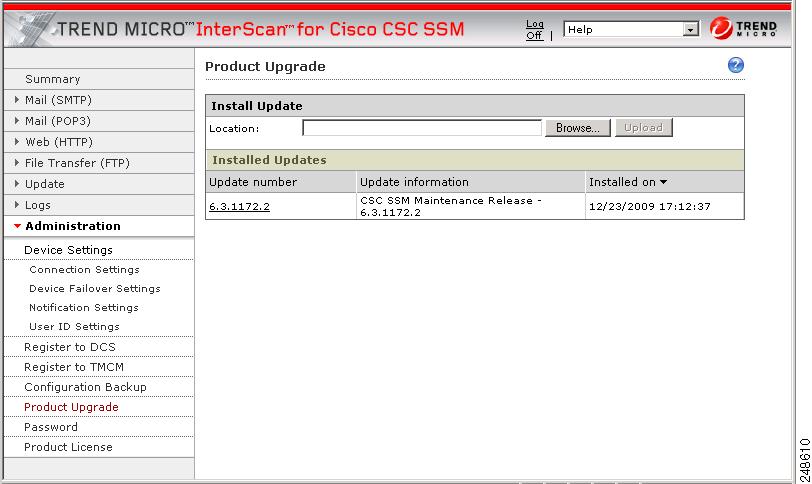This screenshot has height=484, width=812.
Task: Open the blue help question mark icon
Action: click(x=735, y=65)
